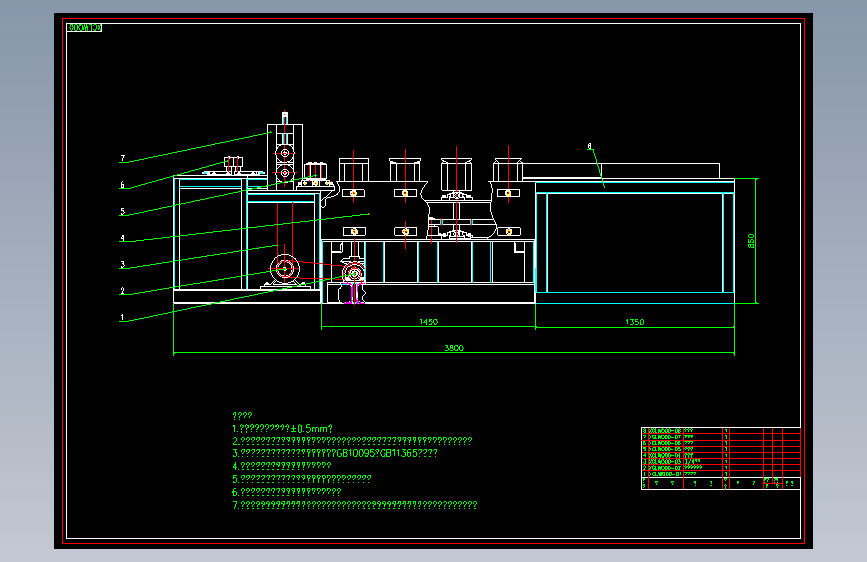
Task: Click the "1450" dimension value
Action: coord(429,322)
